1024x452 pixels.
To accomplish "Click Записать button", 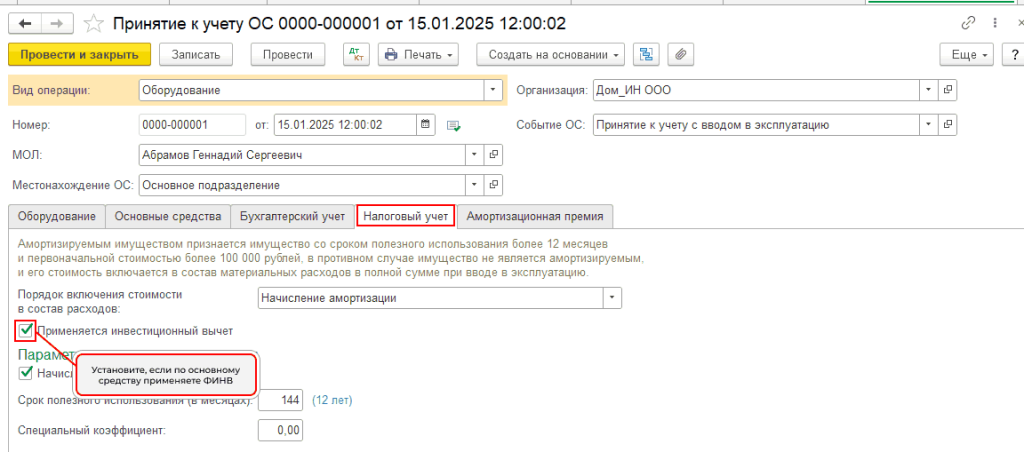I will 196,55.
